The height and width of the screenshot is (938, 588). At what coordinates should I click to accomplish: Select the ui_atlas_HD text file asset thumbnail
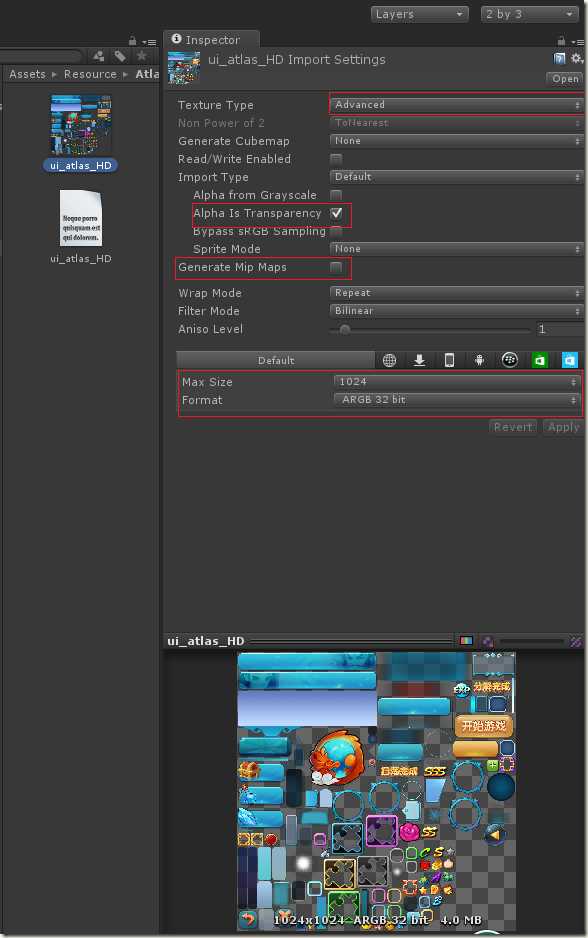[81, 218]
